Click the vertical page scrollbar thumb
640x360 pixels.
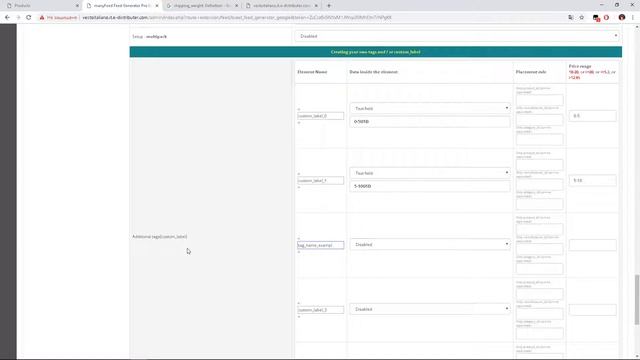point(637,300)
